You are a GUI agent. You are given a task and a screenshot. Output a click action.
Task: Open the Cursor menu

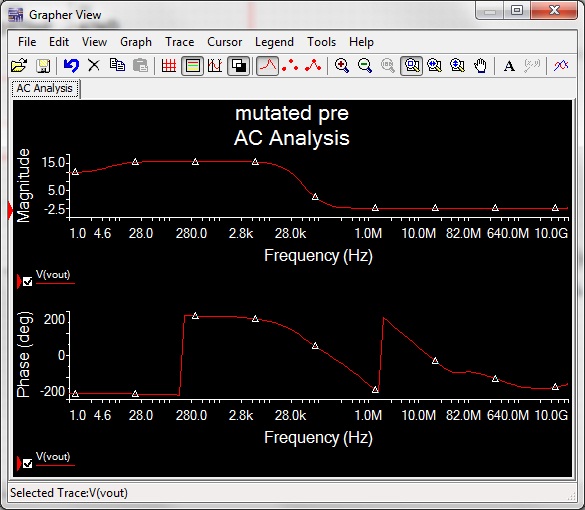(225, 42)
